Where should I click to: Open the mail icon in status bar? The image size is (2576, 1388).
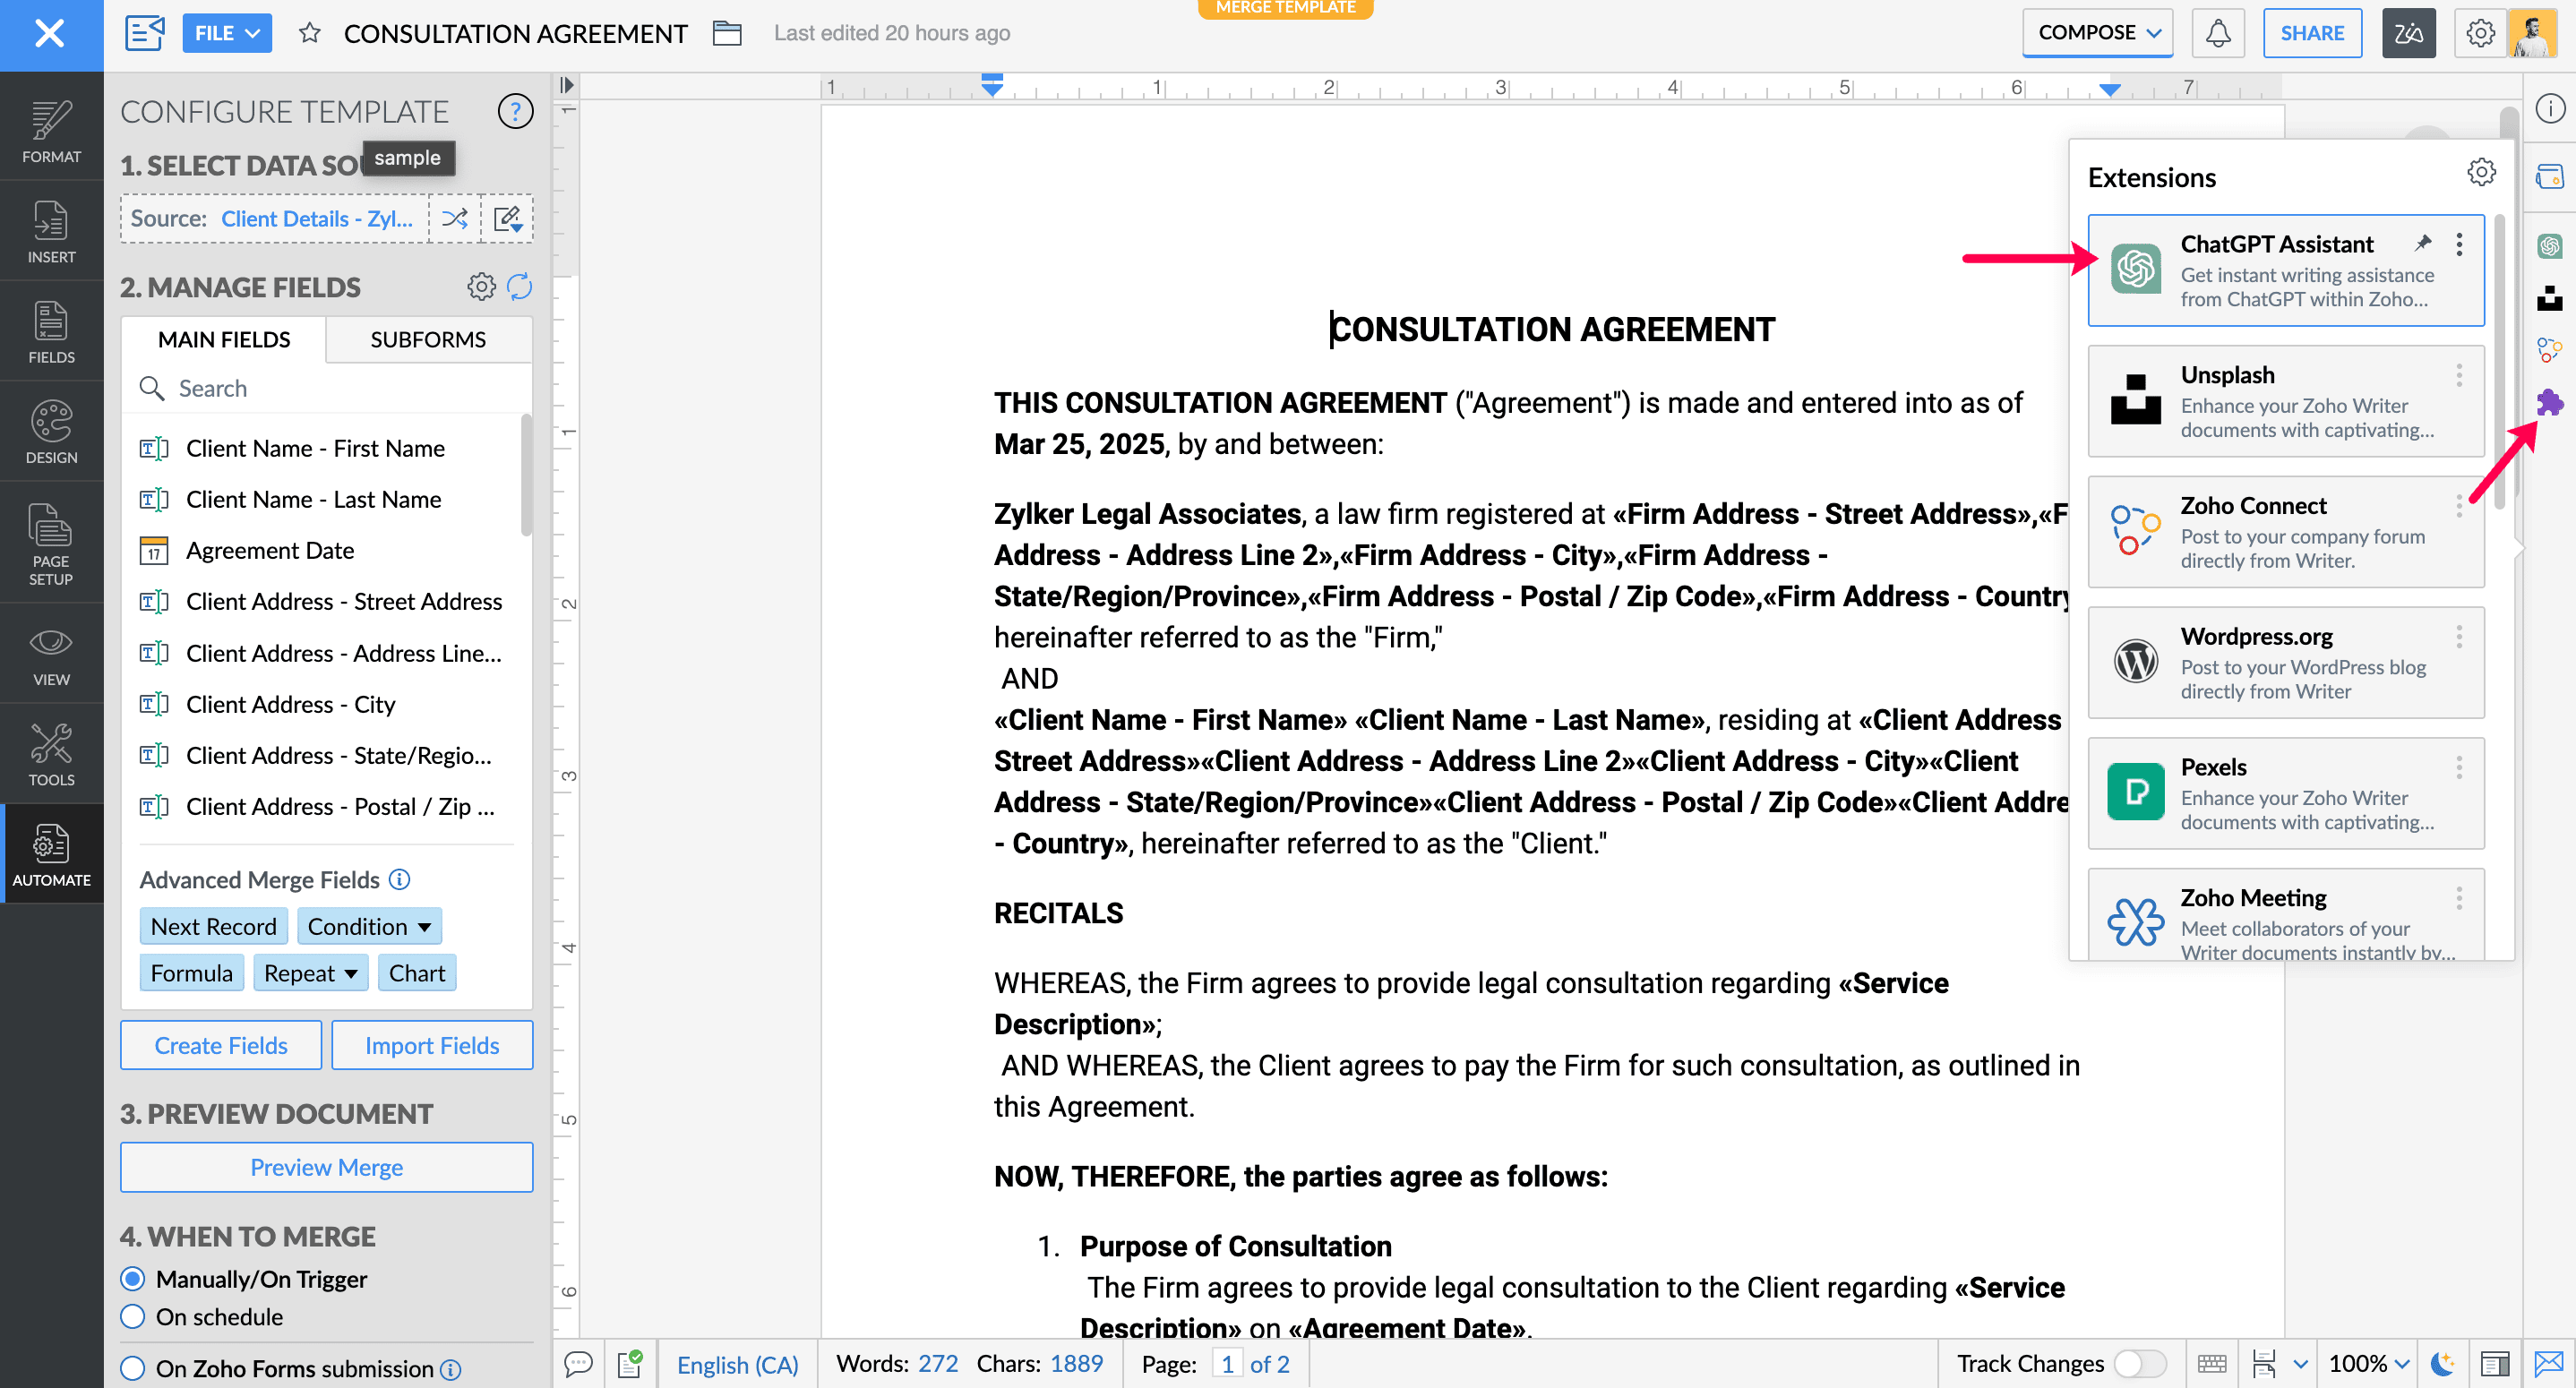coord(2549,1363)
